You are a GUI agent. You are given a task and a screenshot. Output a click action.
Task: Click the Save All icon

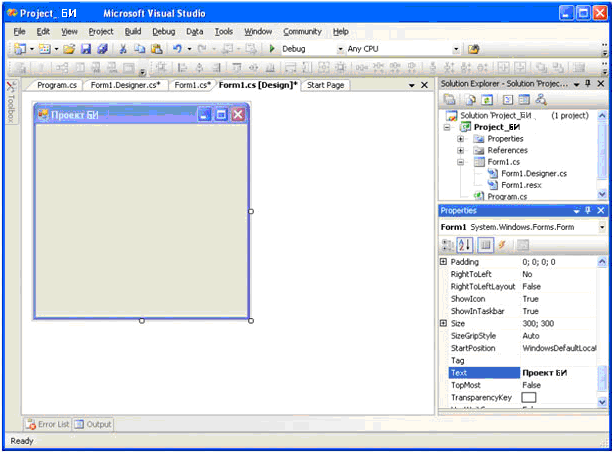click(x=102, y=49)
